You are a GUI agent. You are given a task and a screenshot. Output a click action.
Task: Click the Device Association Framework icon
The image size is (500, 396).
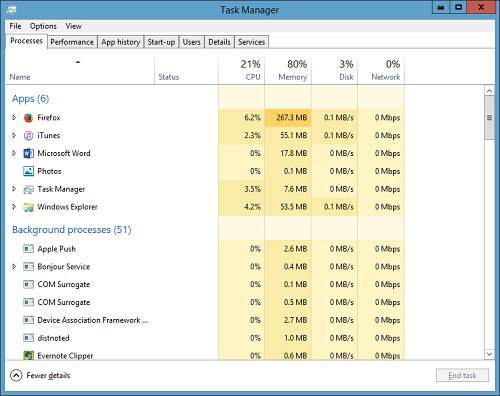(28, 320)
